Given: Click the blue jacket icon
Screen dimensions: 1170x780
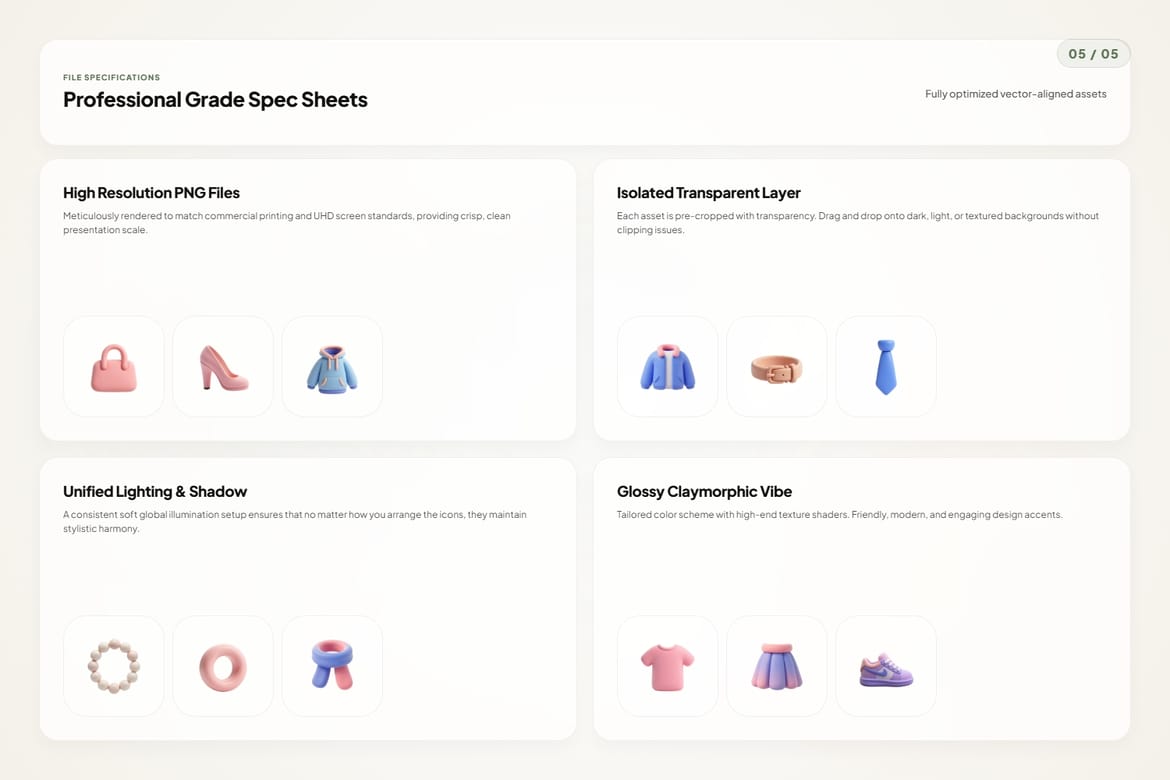Looking at the screenshot, I should coord(668,366).
